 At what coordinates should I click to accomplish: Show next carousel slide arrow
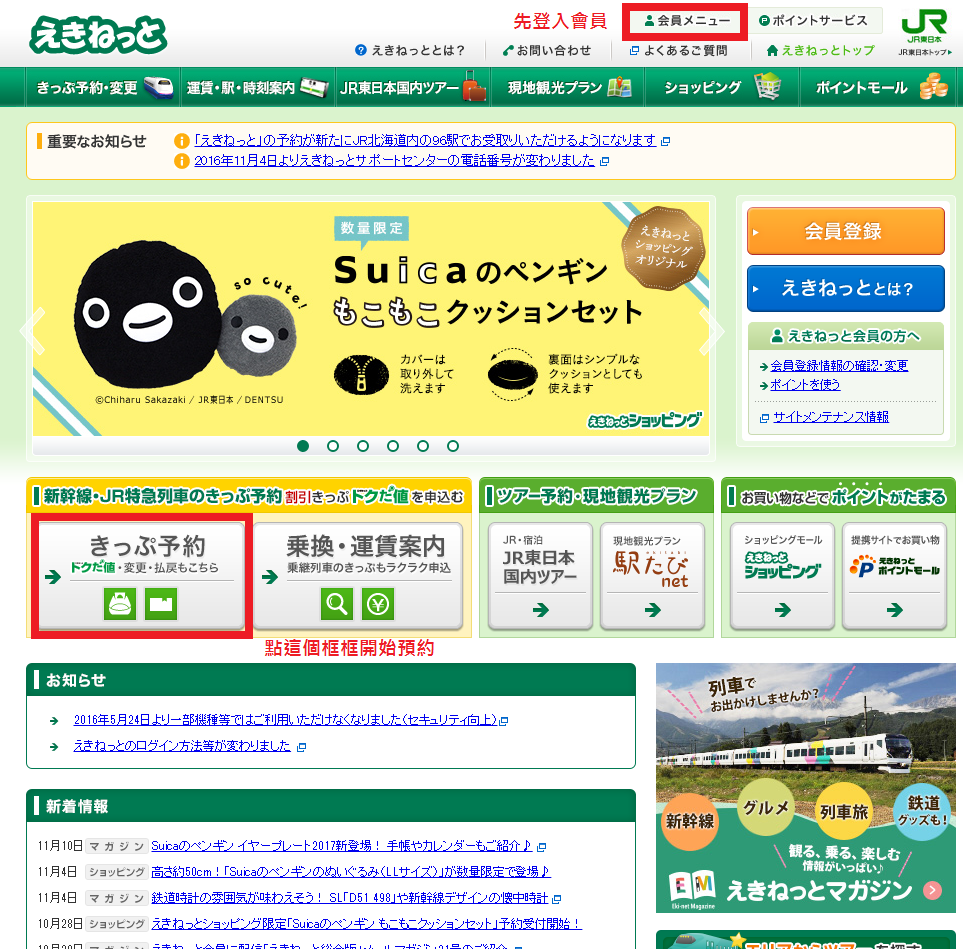(x=711, y=330)
